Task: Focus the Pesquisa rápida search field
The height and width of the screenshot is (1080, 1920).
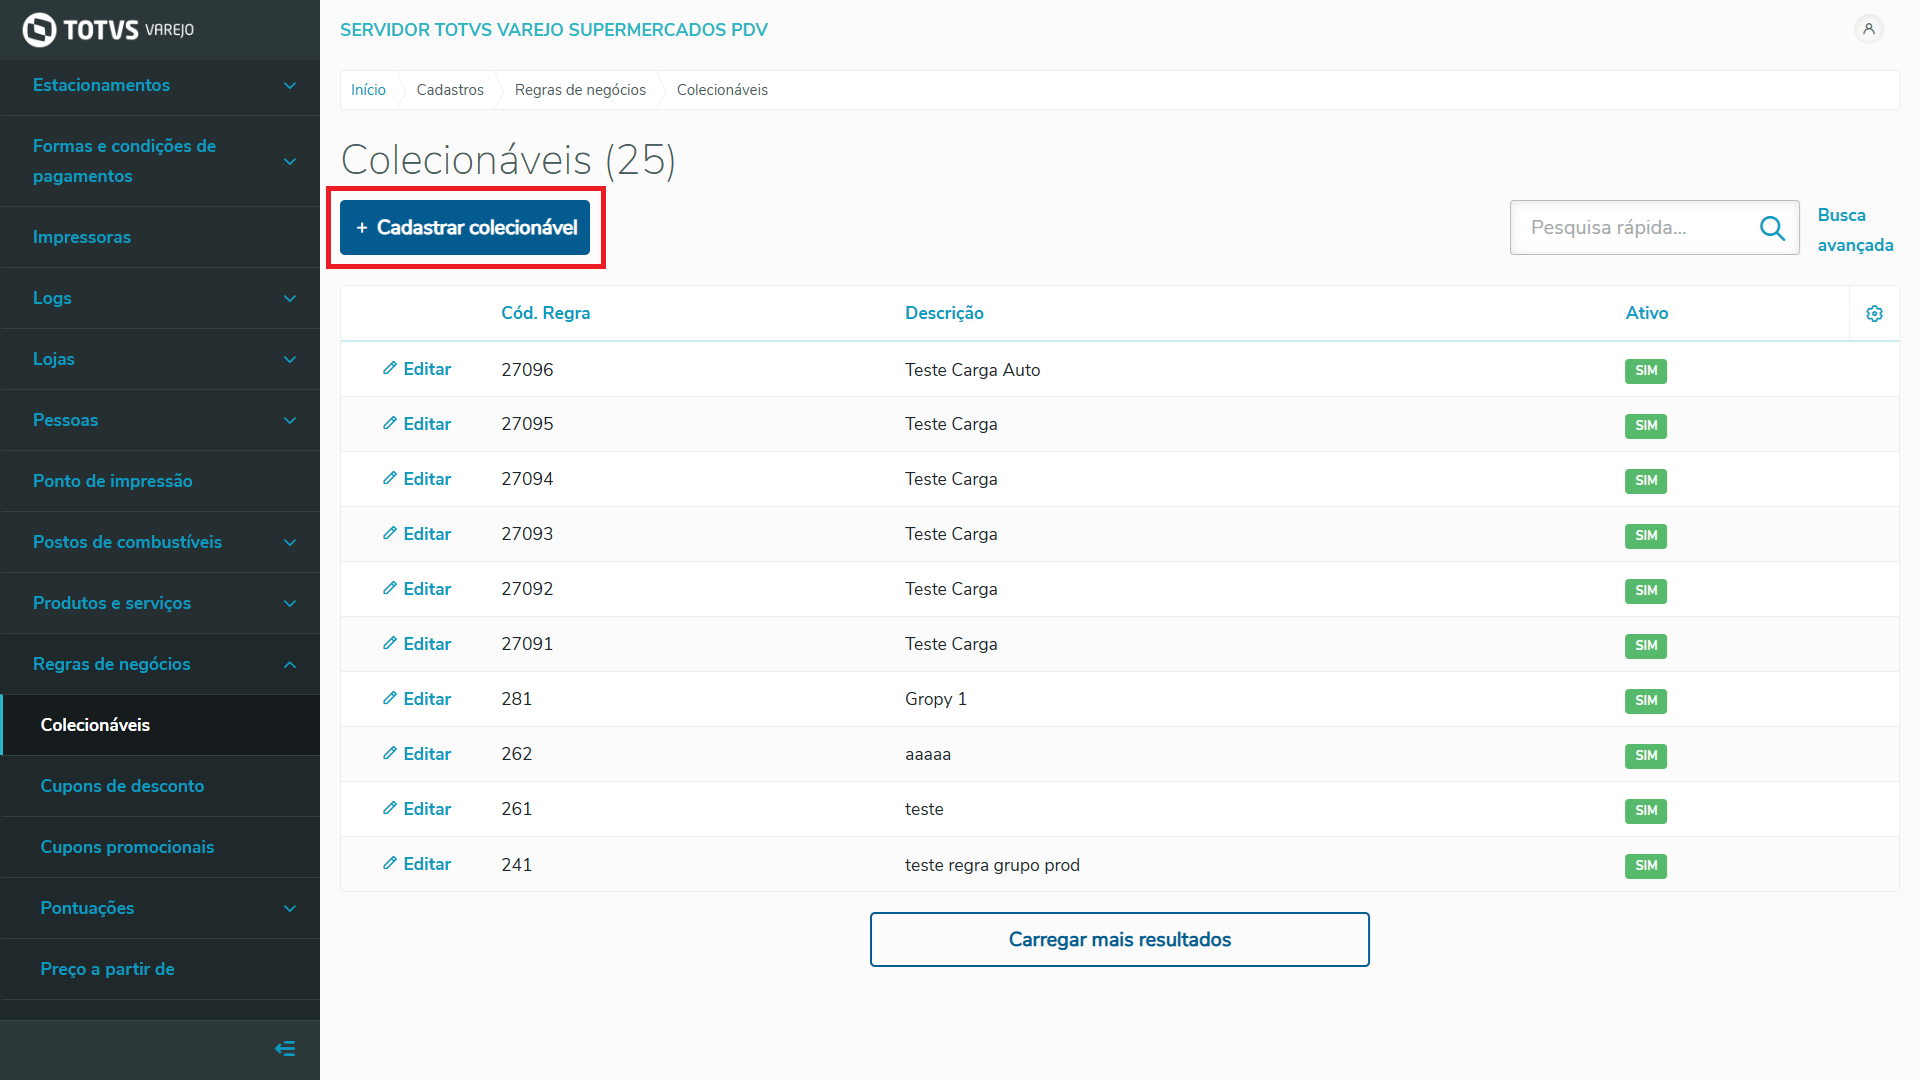Action: pos(1635,228)
